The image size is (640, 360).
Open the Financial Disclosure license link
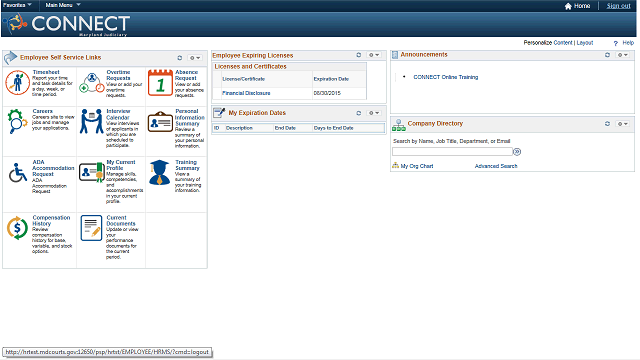click(246, 93)
